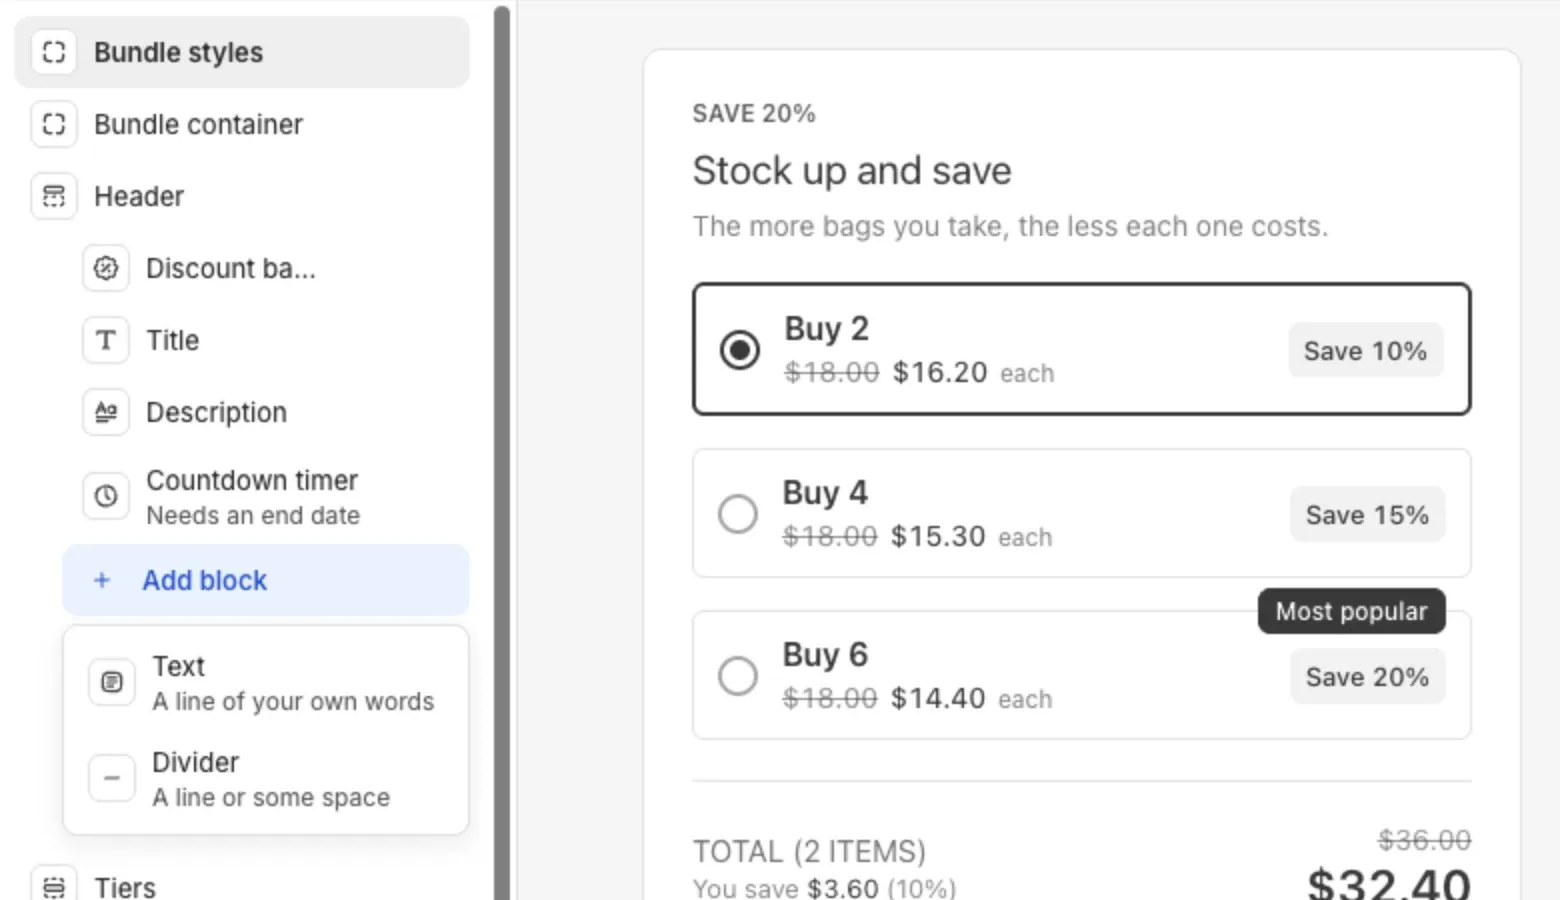Click the SAVE 20% header badge text
The width and height of the screenshot is (1560, 900).
pyautogui.click(x=754, y=113)
